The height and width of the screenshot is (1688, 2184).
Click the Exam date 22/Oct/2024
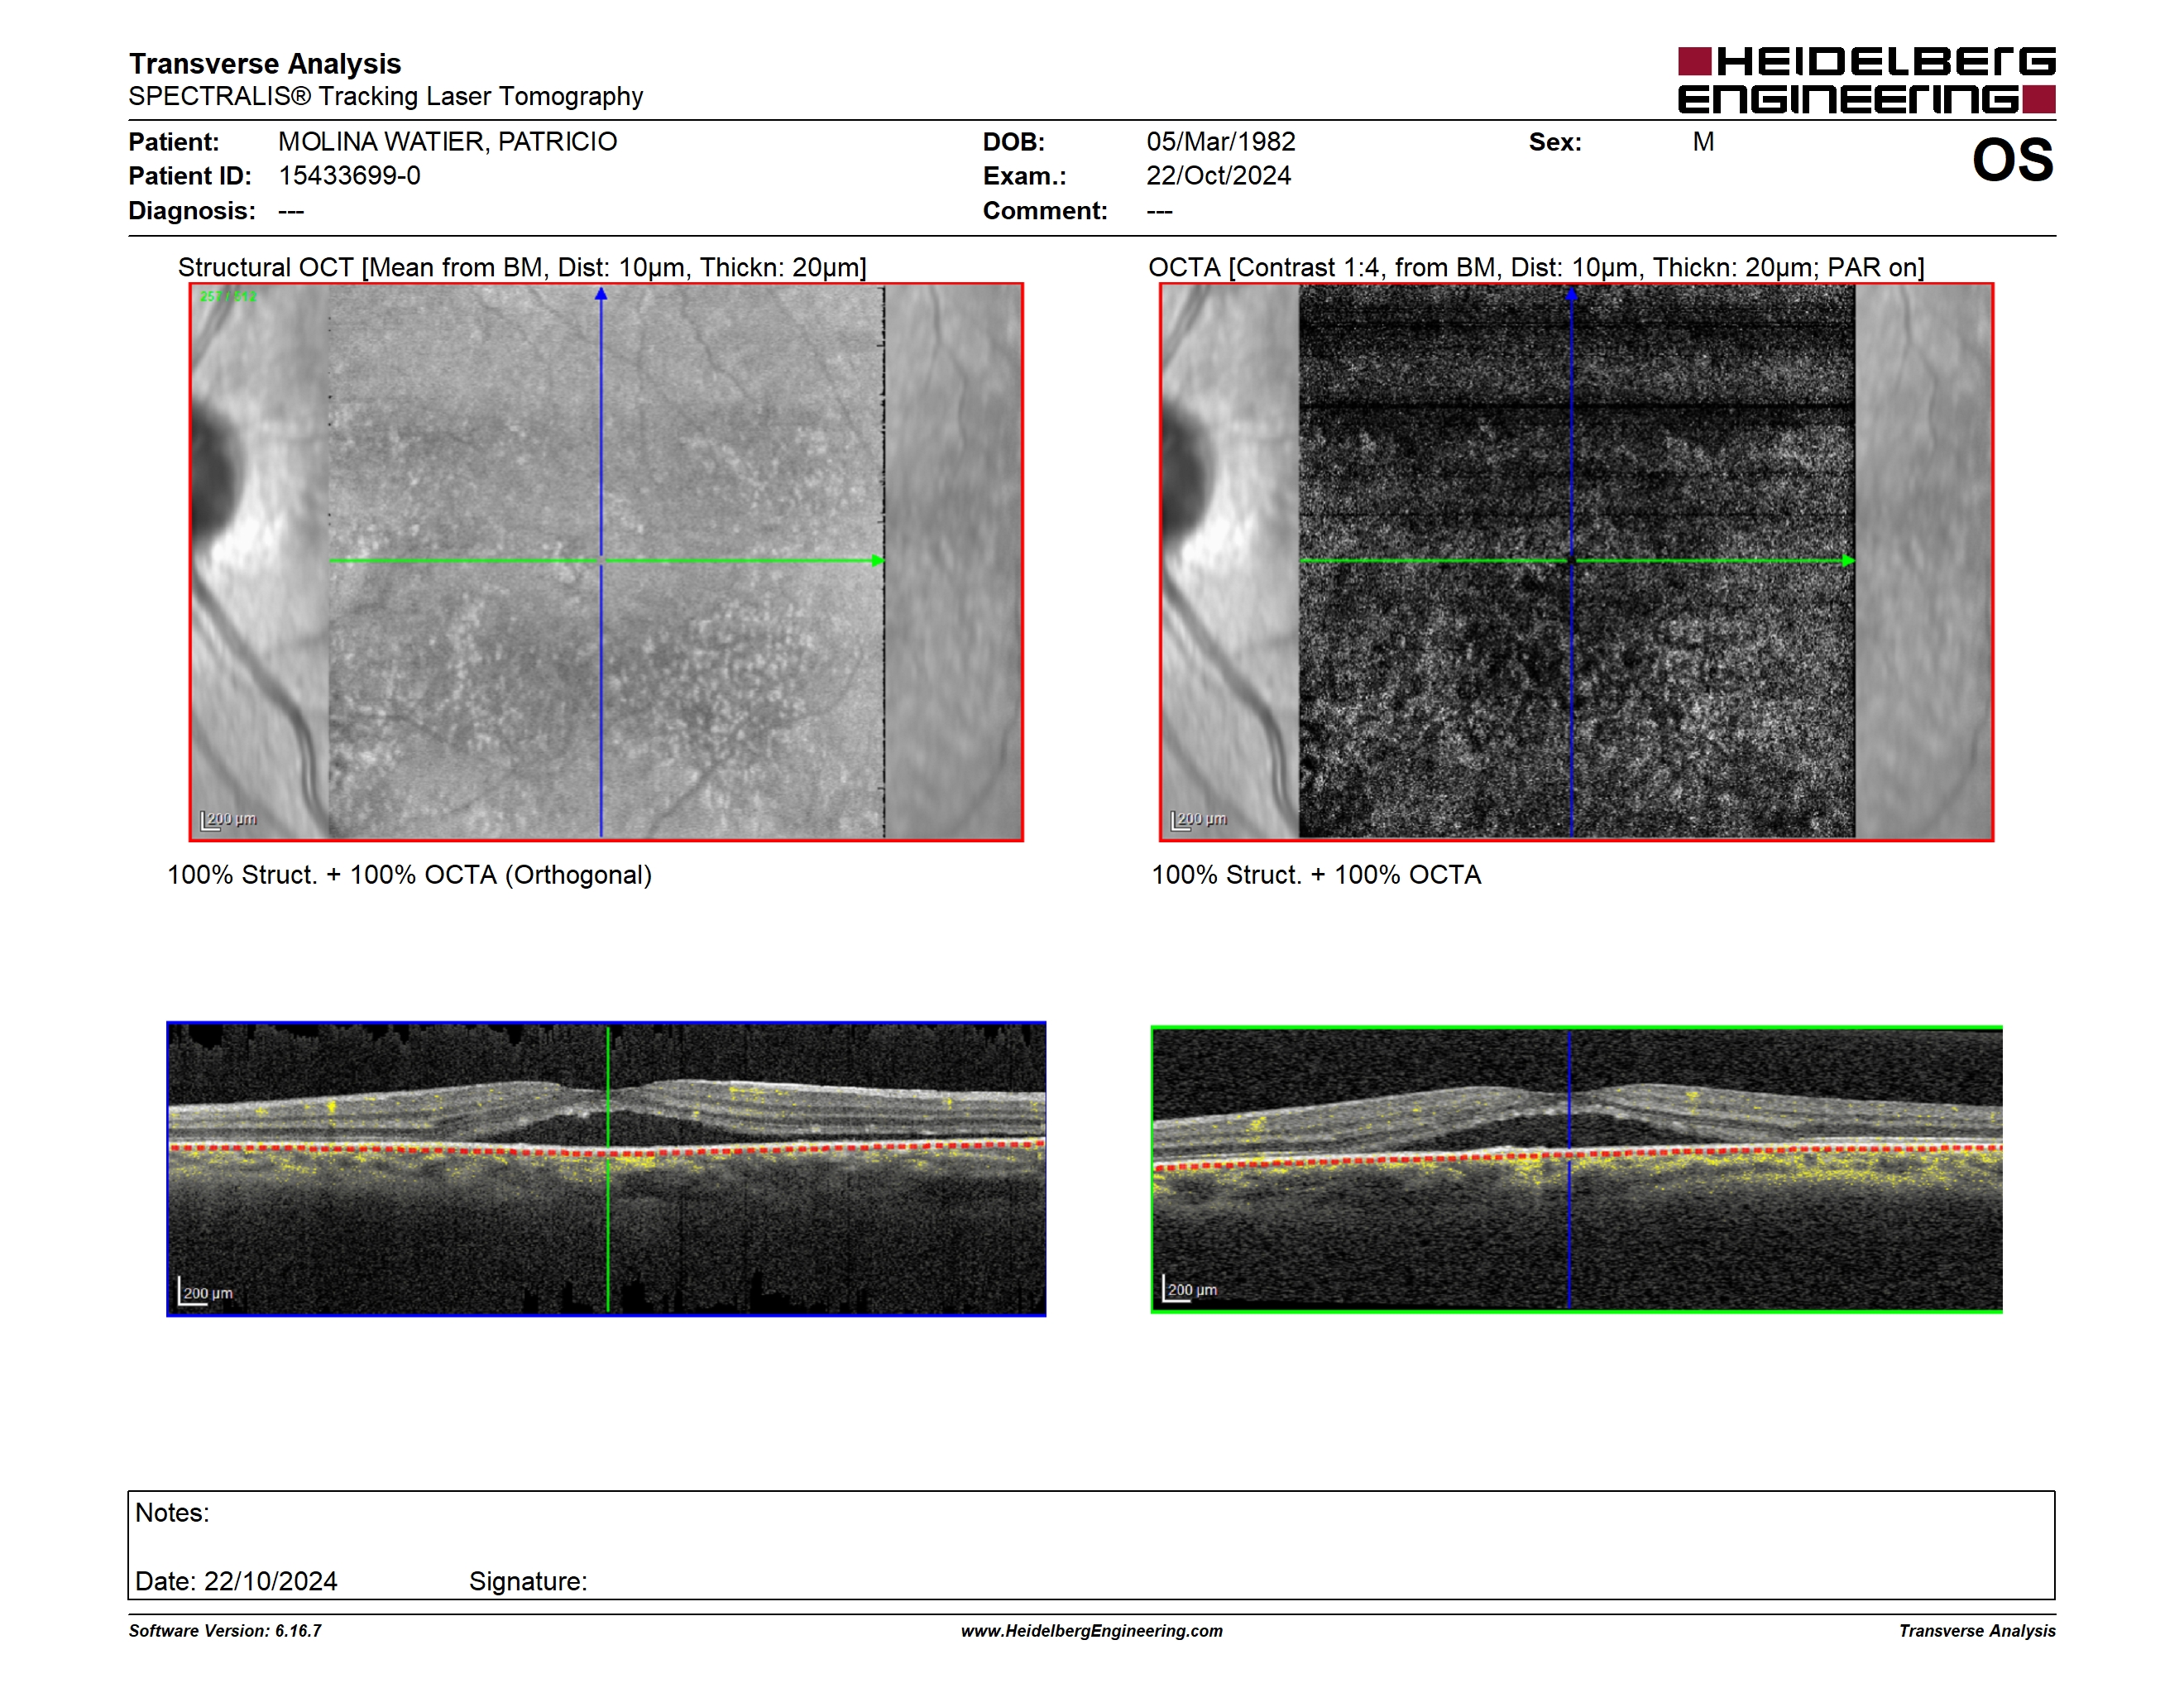tap(1218, 176)
